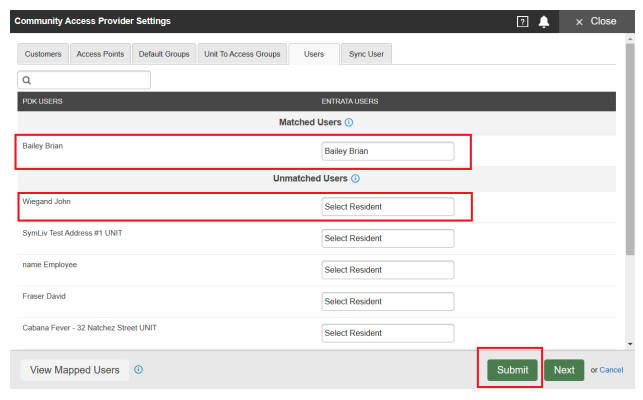The image size is (643, 400).
Task: Click PDK user Fraser David
Action: point(44,296)
